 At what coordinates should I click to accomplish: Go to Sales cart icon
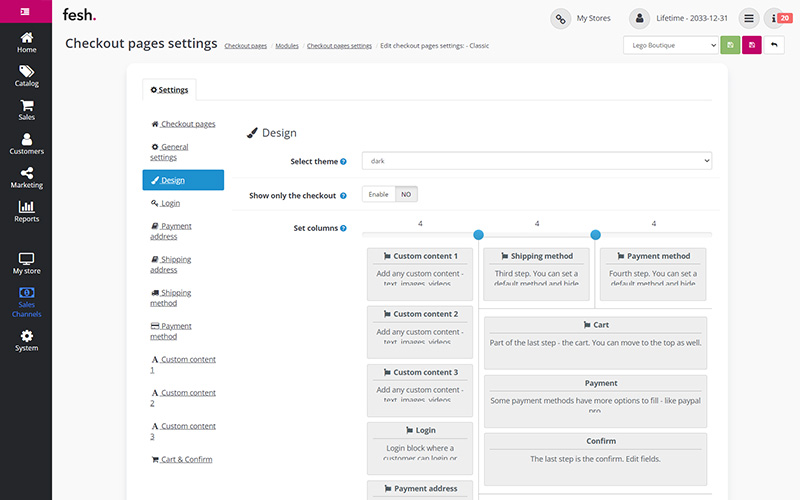click(x=26, y=110)
